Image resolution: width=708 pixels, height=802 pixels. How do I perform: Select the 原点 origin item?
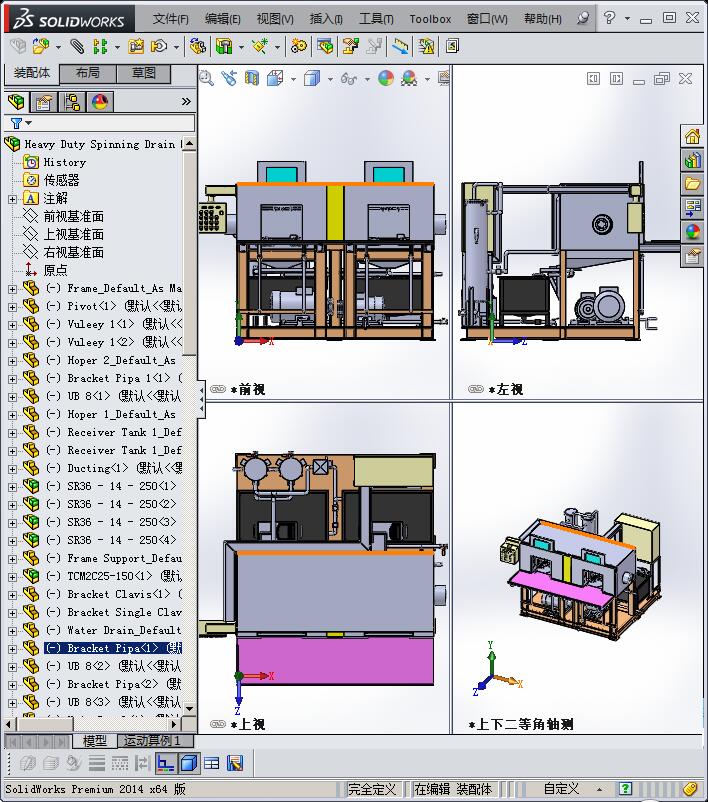point(56,270)
